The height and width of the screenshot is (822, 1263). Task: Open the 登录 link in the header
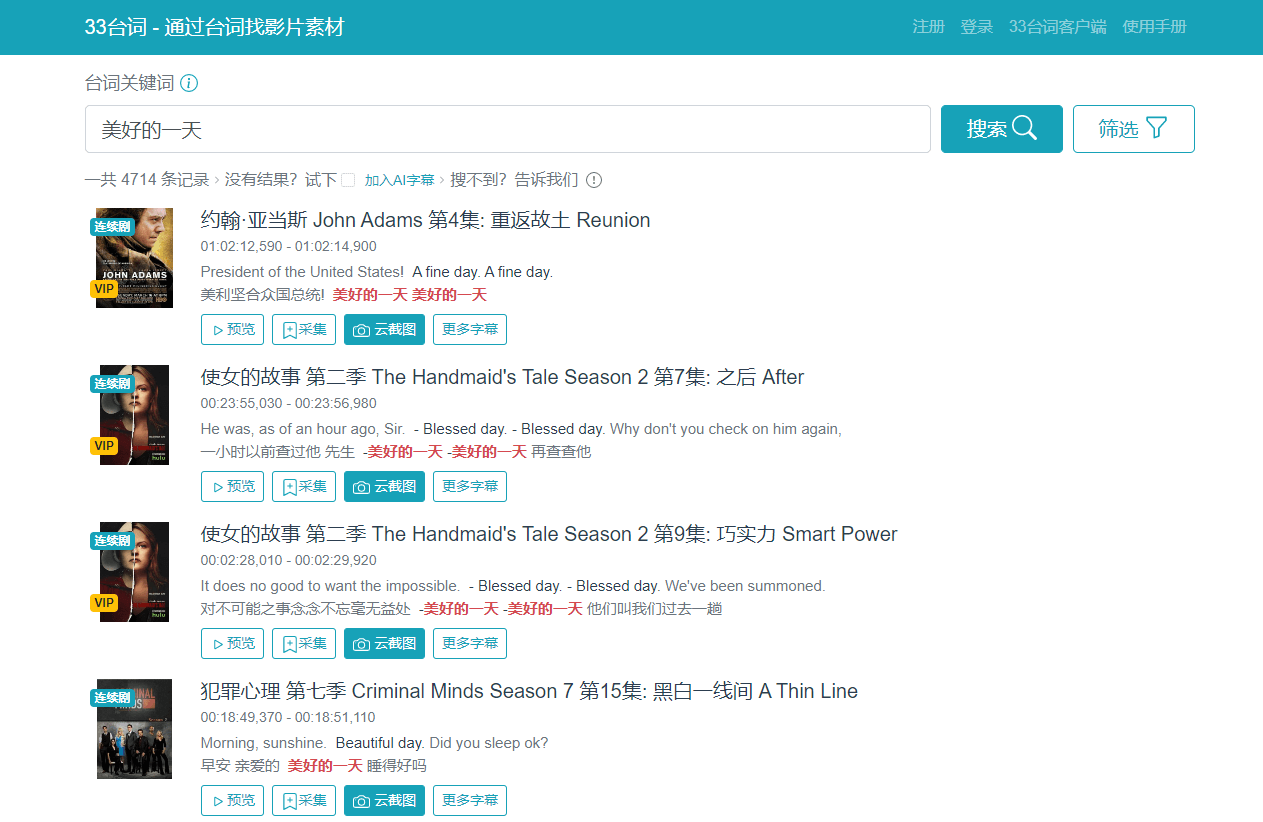pyautogui.click(x=976, y=27)
